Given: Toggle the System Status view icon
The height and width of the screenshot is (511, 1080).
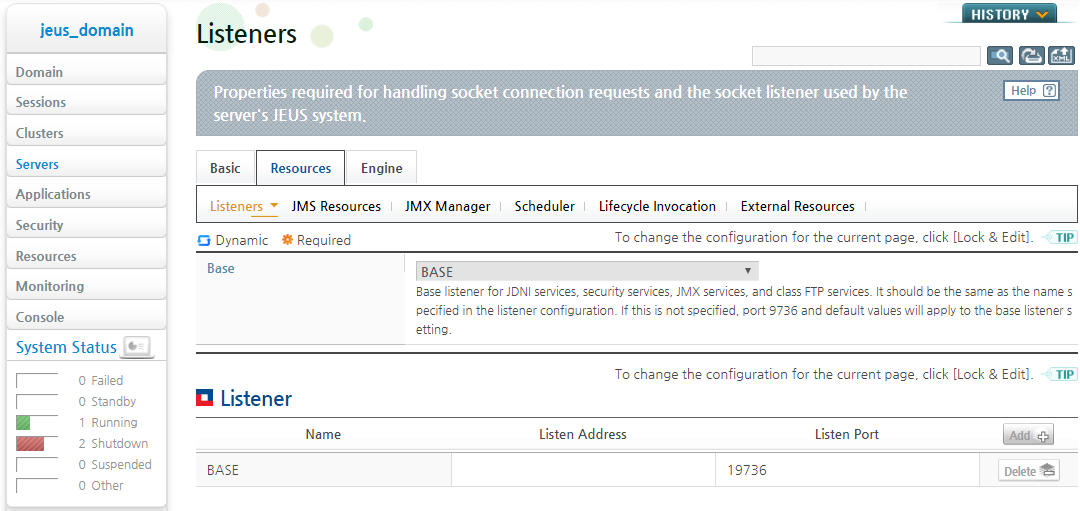Looking at the screenshot, I should [138, 346].
